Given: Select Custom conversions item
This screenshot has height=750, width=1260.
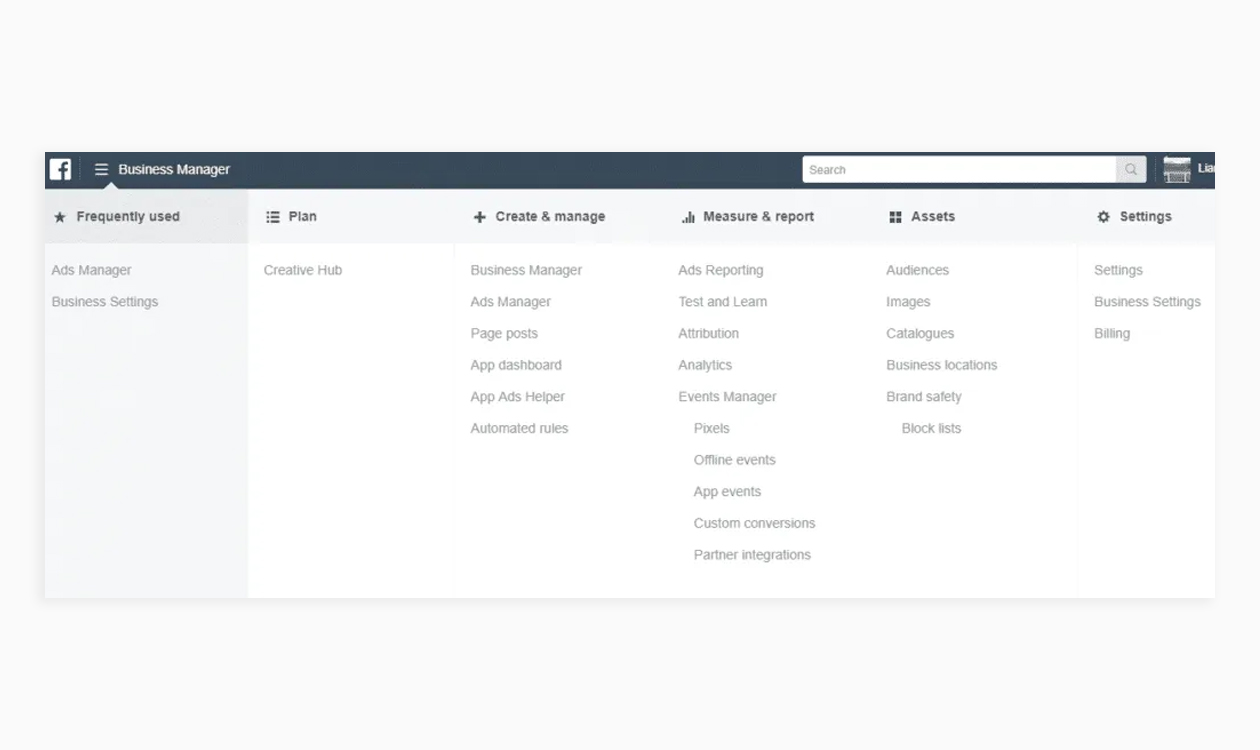Looking at the screenshot, I should tap(754, 523).
